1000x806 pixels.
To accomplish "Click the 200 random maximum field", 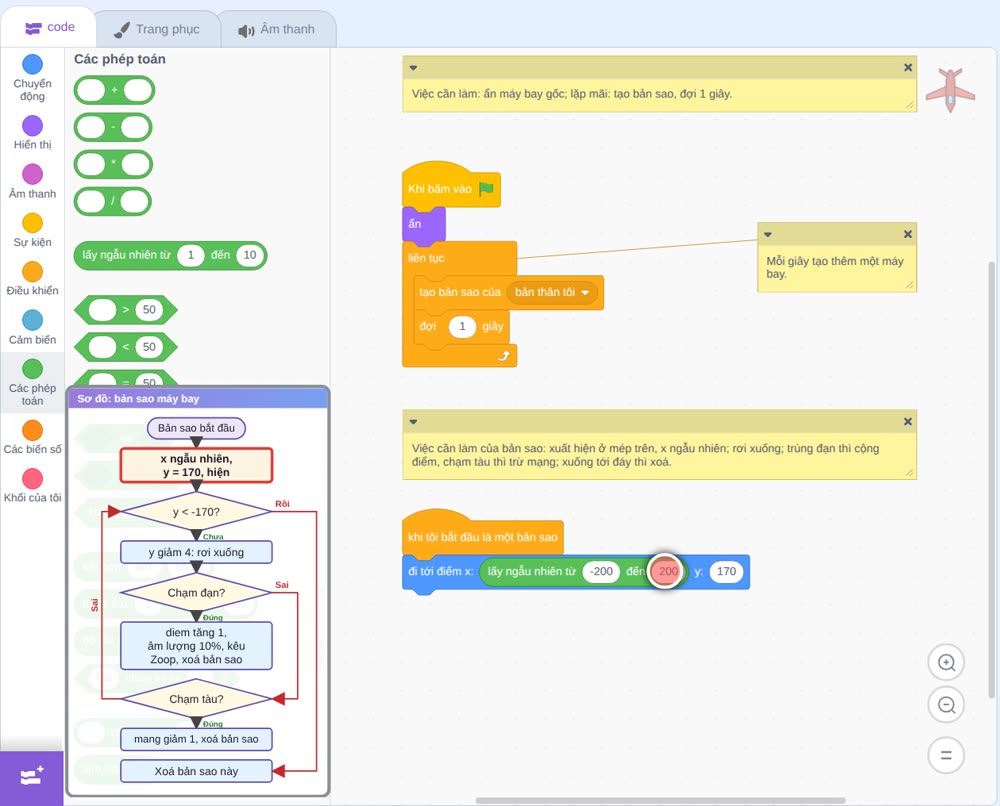I will 668,571.
